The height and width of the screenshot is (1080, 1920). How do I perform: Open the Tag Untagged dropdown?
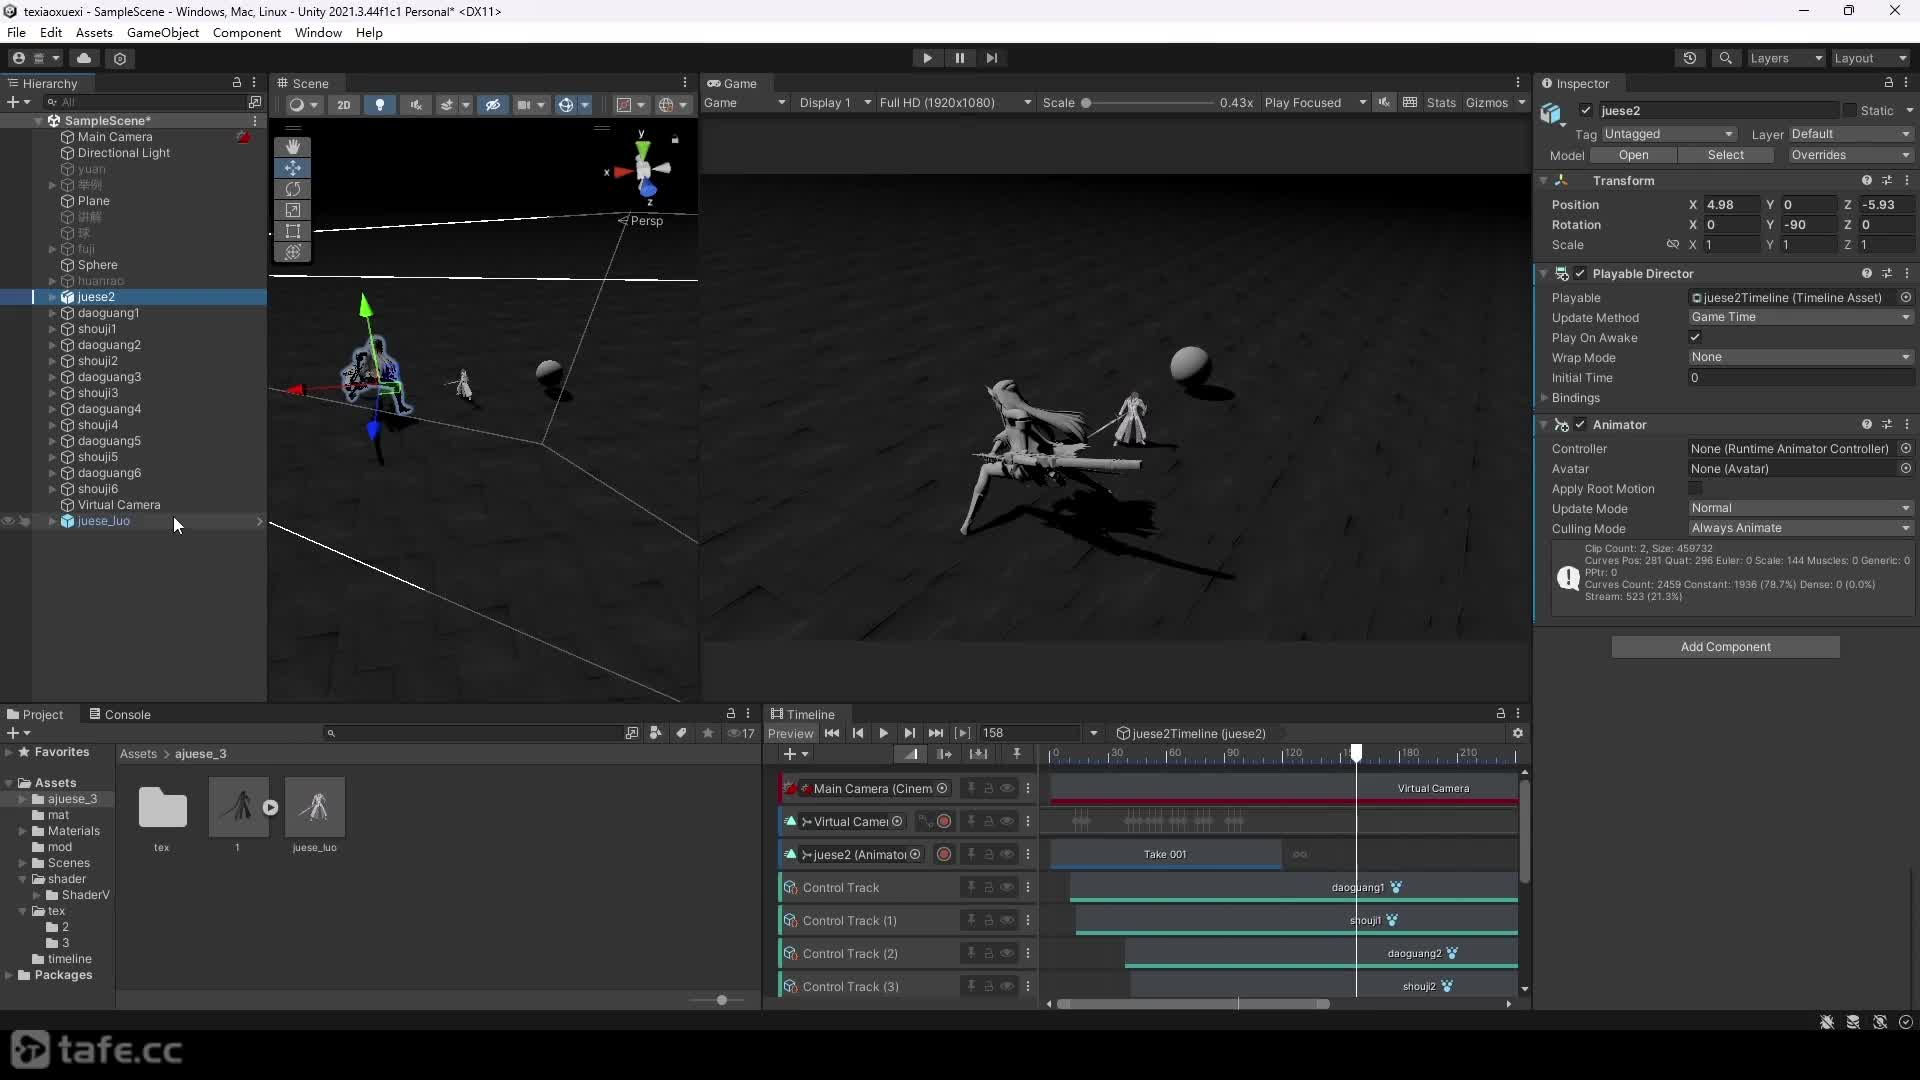click(1669, 134)
